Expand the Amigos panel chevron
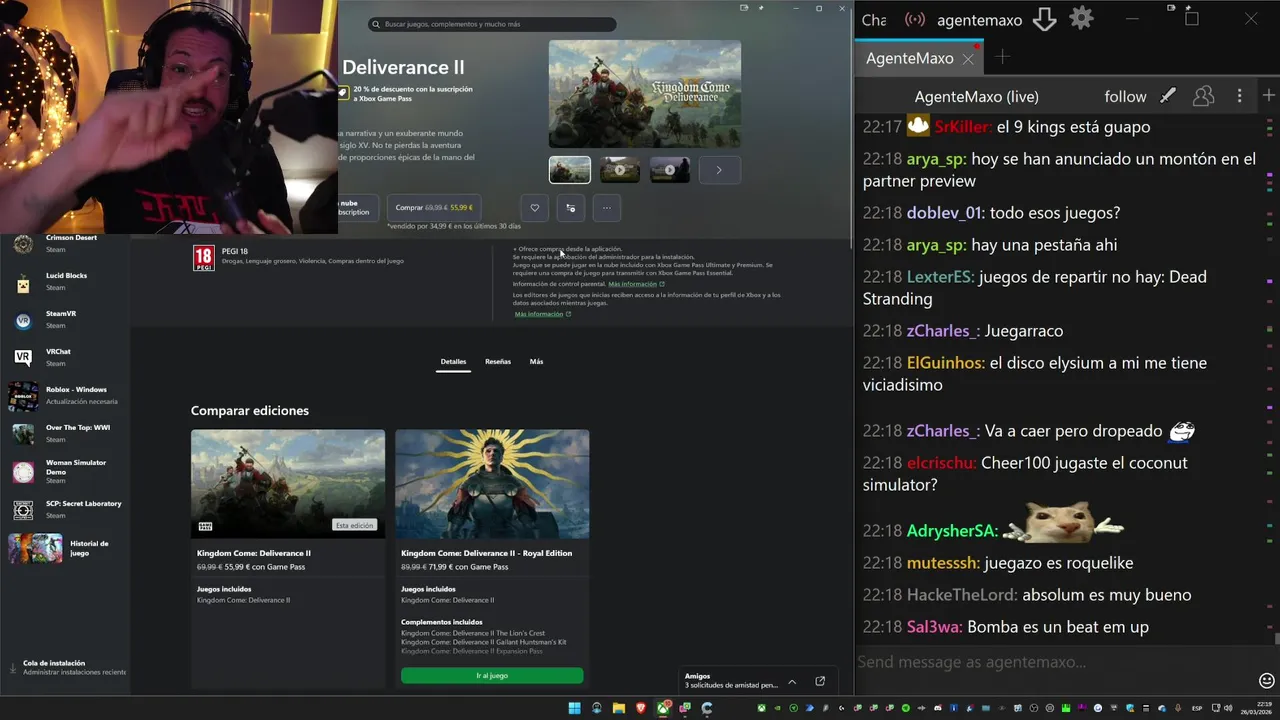 (x=792, y=681)
